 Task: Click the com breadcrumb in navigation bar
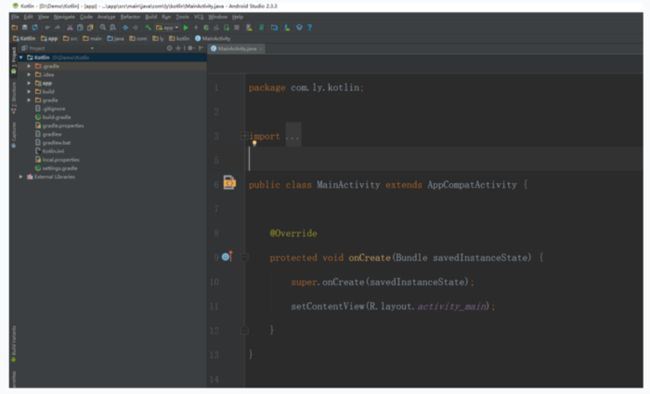pos(138,39)
